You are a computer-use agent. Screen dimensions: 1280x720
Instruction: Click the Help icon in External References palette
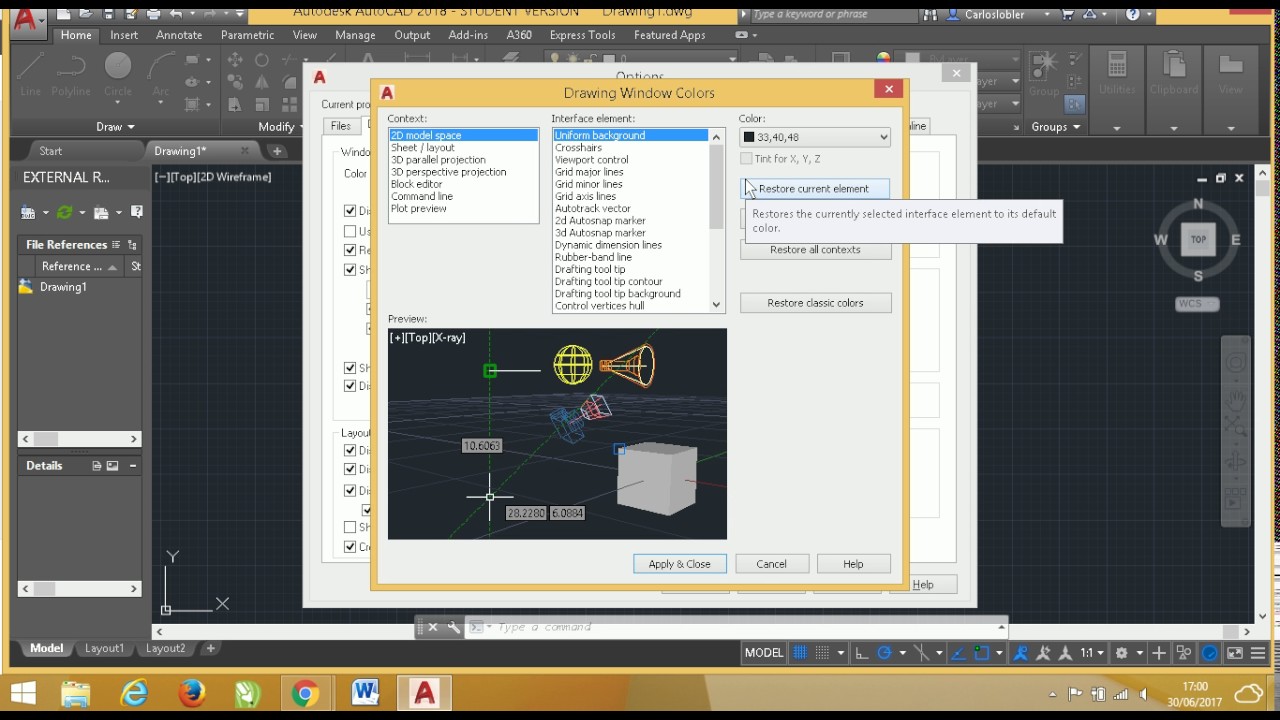[137, 212]
